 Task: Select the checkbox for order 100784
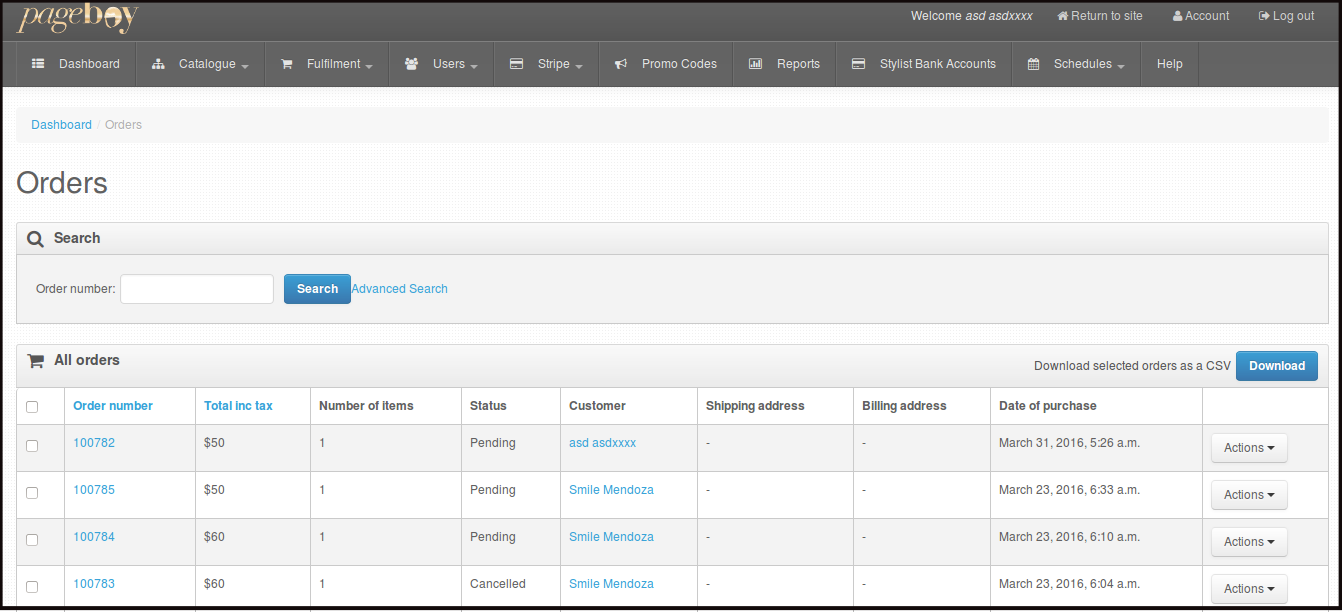pos(32,540)
